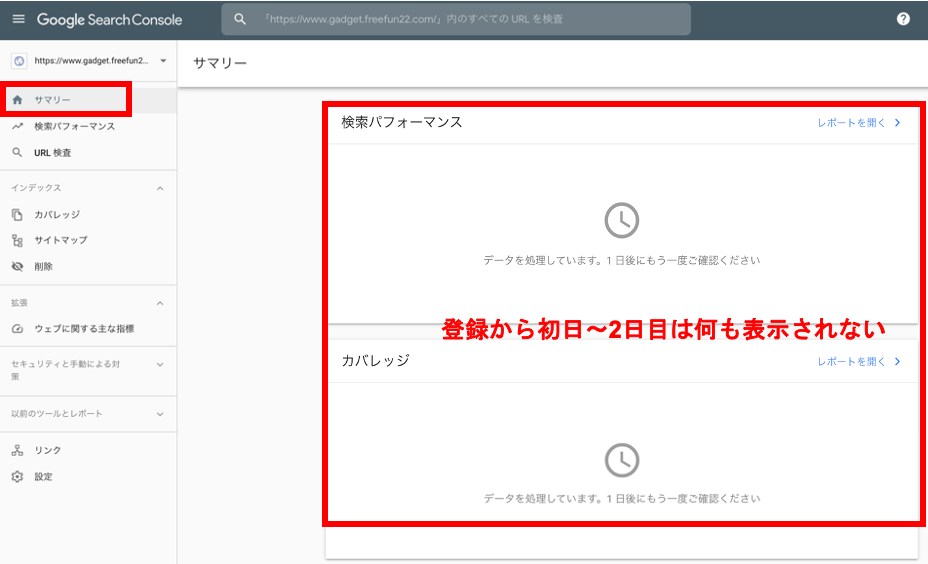Open the property selector dropdown arrow
928x564 pixels.
163,60
